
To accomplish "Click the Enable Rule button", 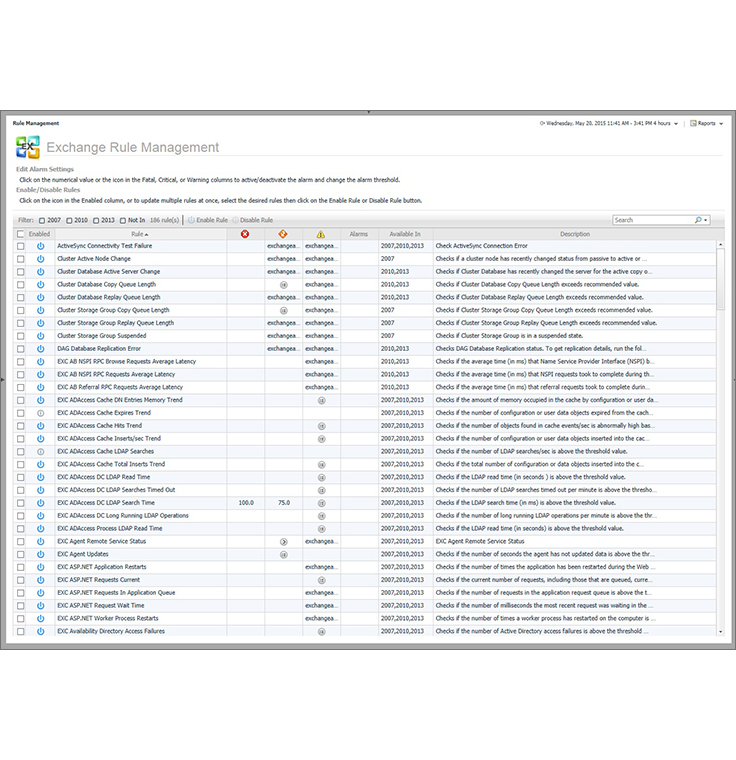I will [x=208, y=220].
